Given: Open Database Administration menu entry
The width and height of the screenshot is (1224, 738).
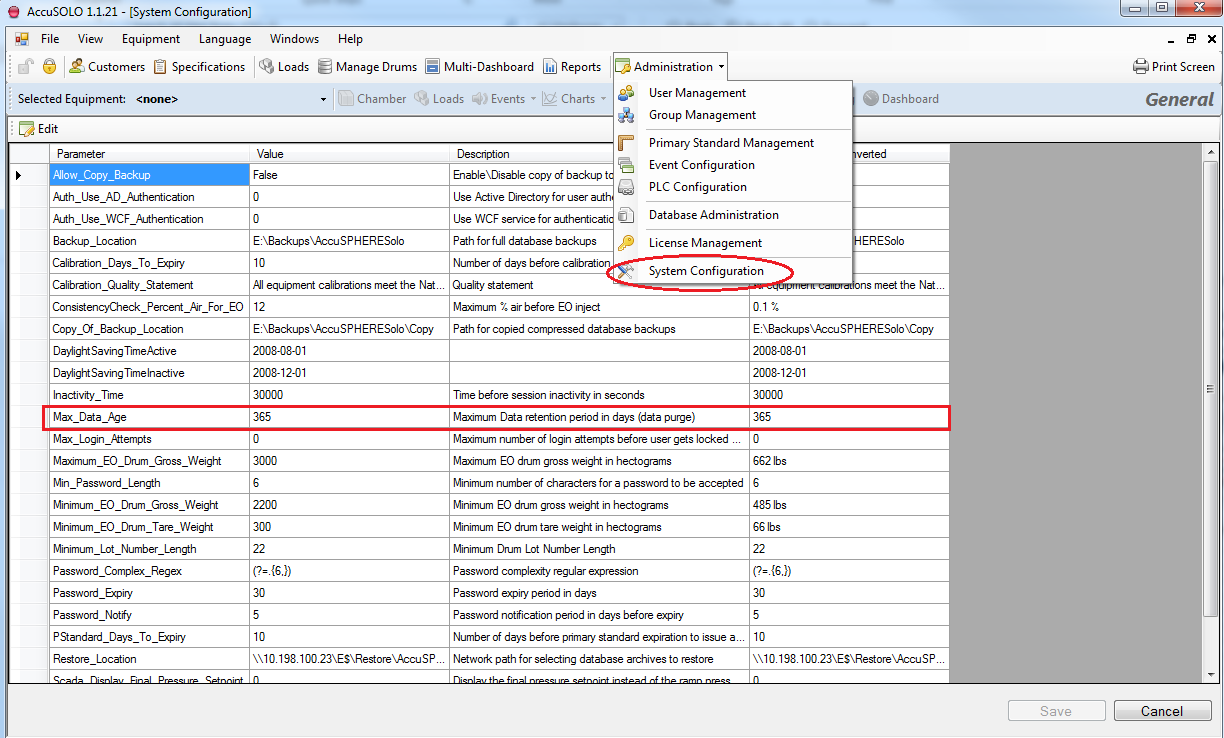Looking at the screenshot, I should tap(713, 215).
